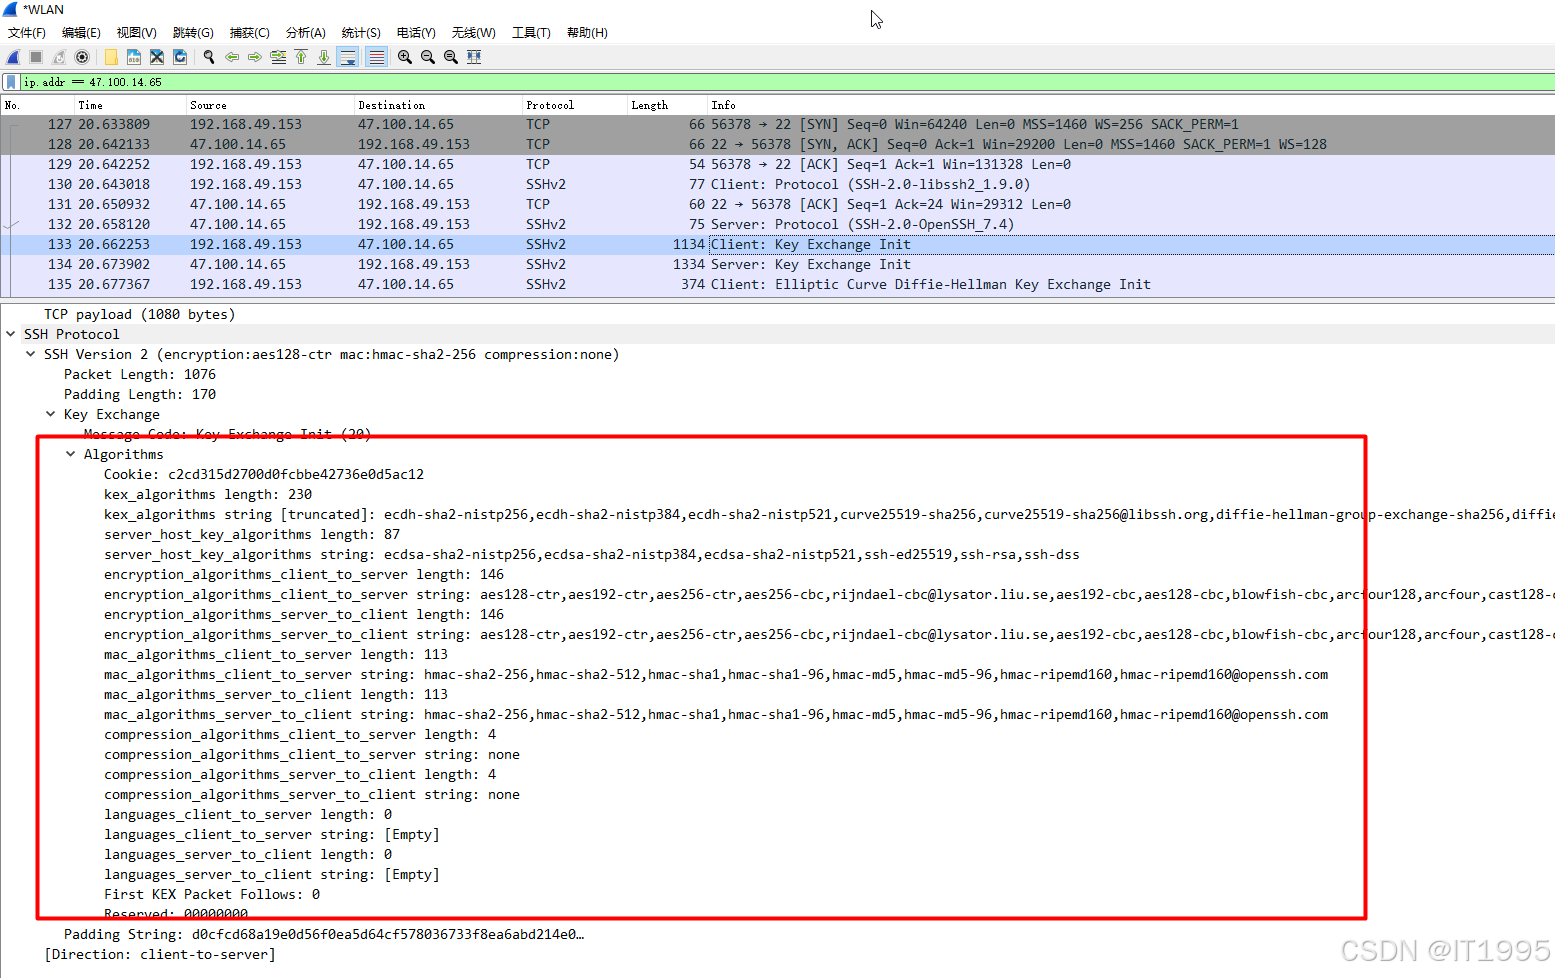Open the 捕获(C) menu
The height and width of the screenshot is (978, 1555).
coord(249,32)
